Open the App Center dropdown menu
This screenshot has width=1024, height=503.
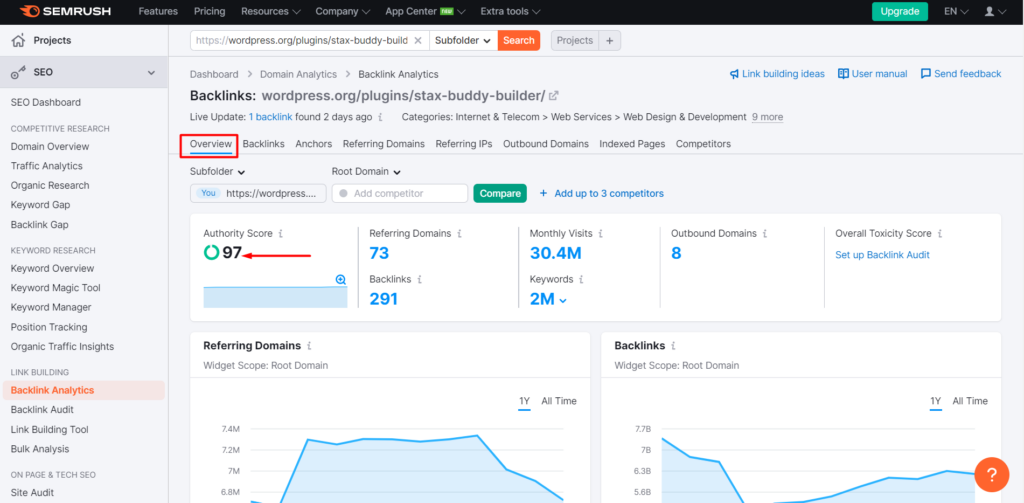[x=425, y=11]
